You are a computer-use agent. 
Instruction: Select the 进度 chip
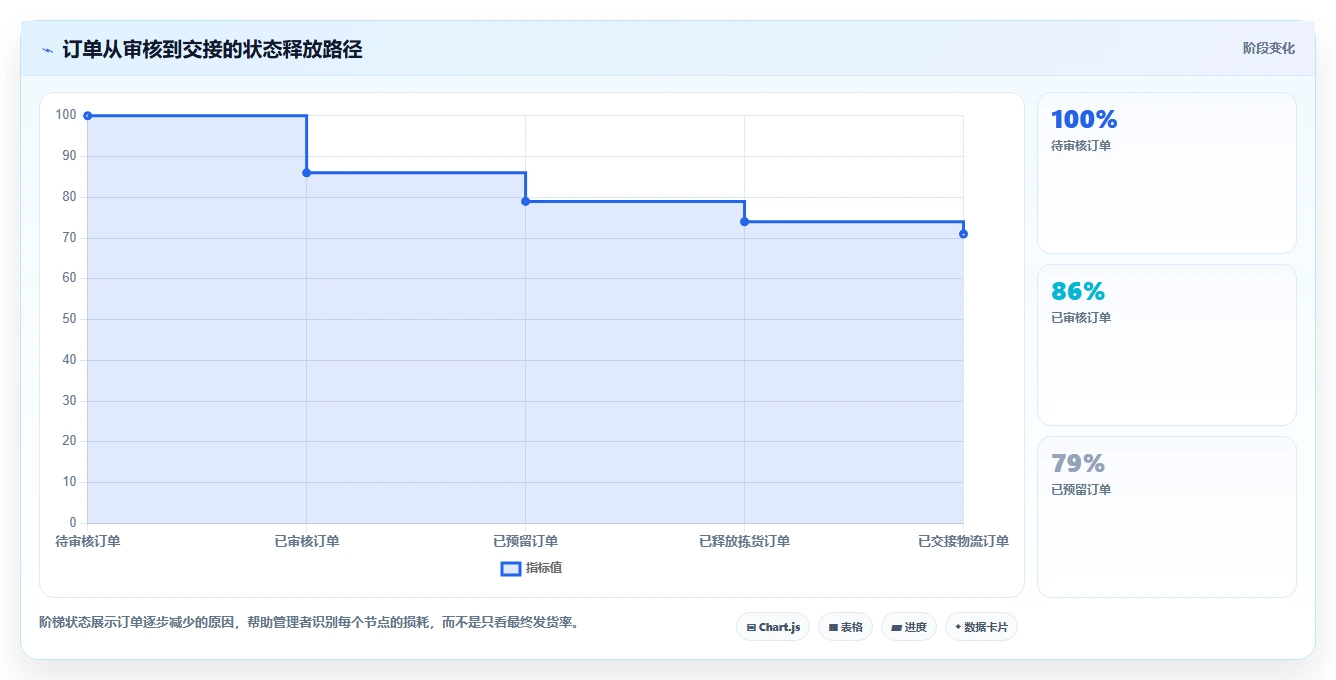(x=909, y=627)
